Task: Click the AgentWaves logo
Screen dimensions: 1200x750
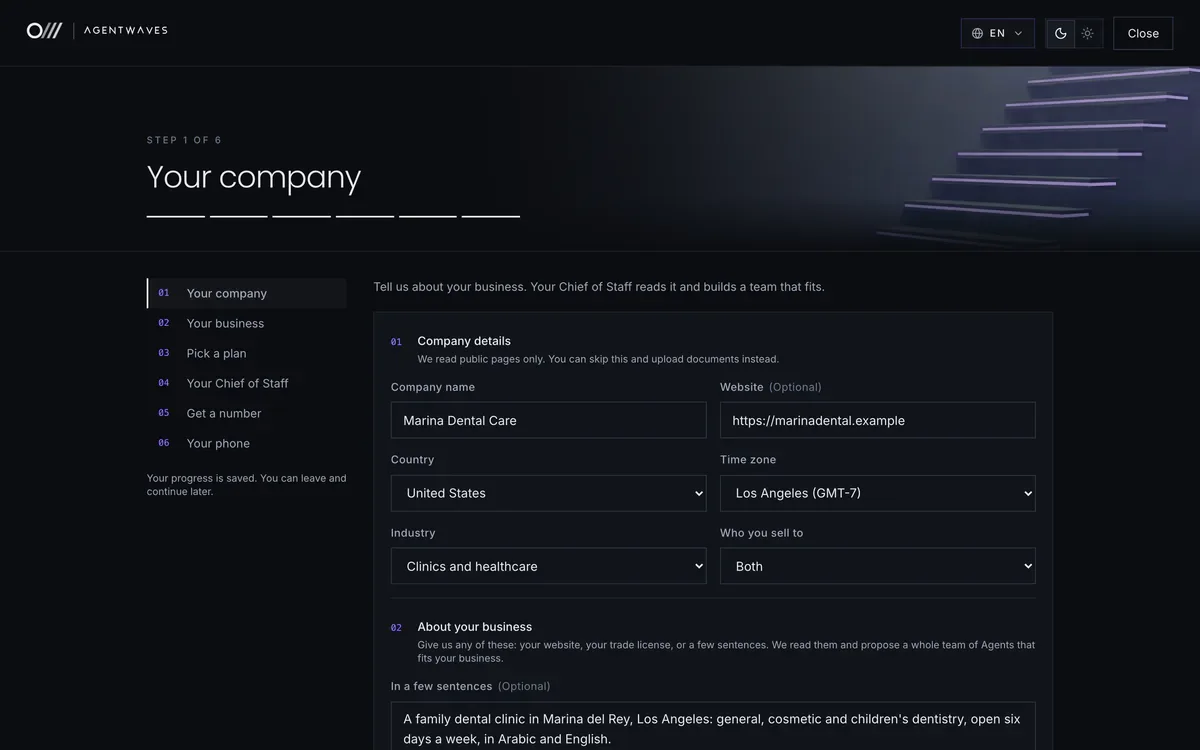Action: pos(97,31)
